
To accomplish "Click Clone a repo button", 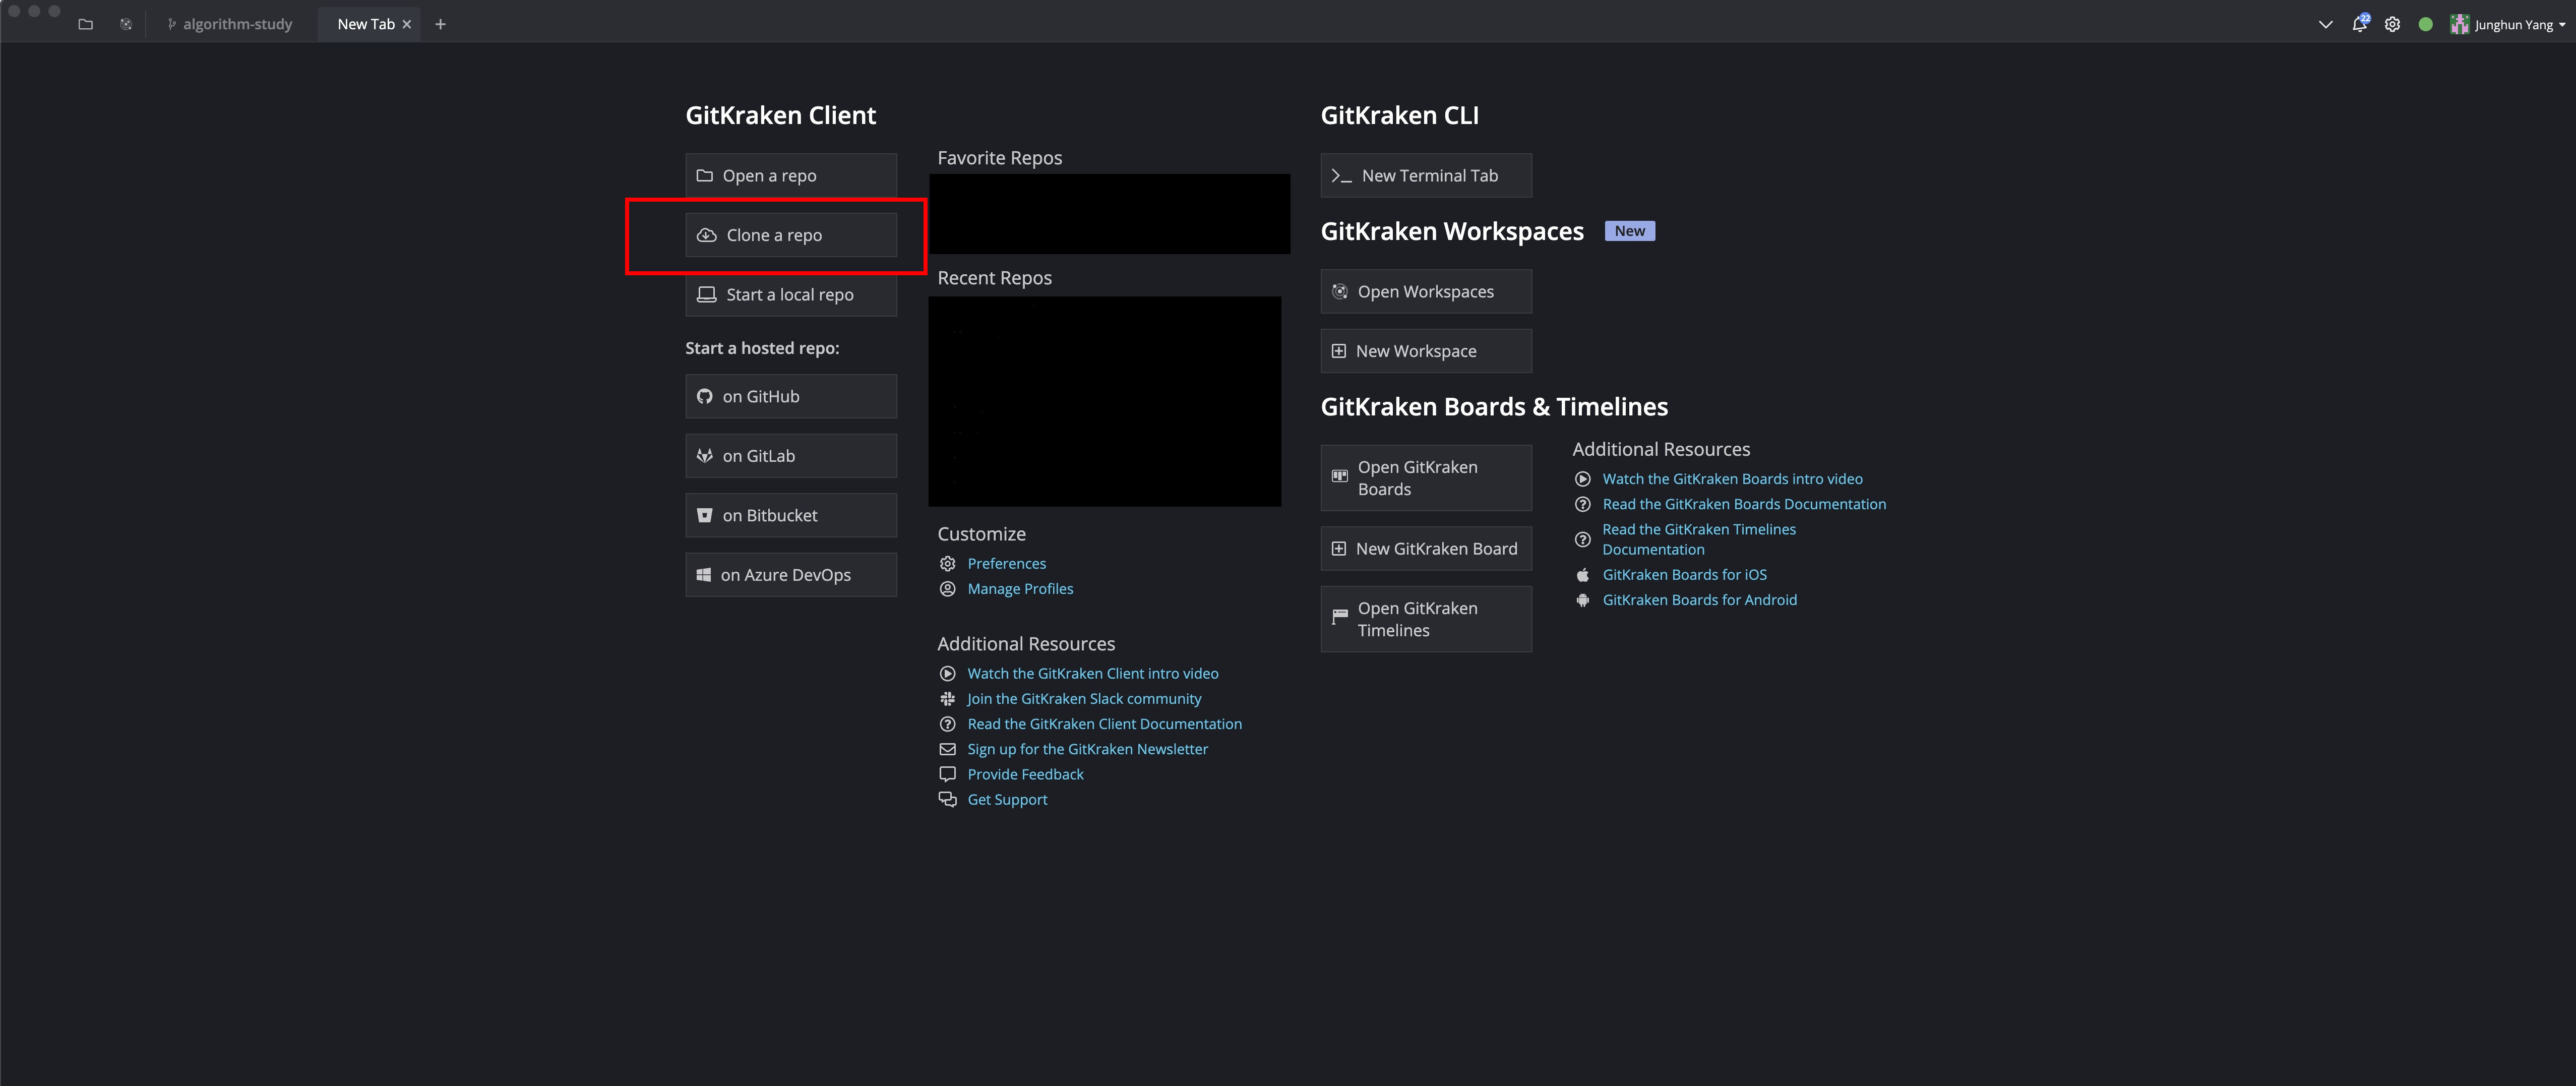I will (790, 235).
